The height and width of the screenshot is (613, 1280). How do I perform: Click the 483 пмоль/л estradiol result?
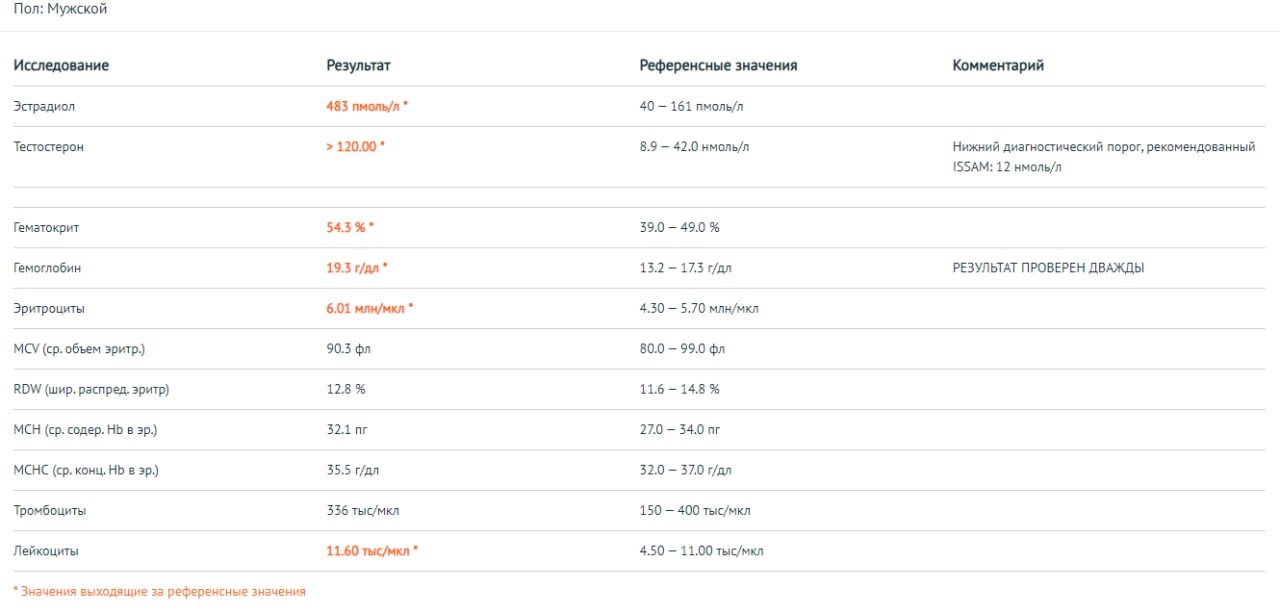point(366,106)
